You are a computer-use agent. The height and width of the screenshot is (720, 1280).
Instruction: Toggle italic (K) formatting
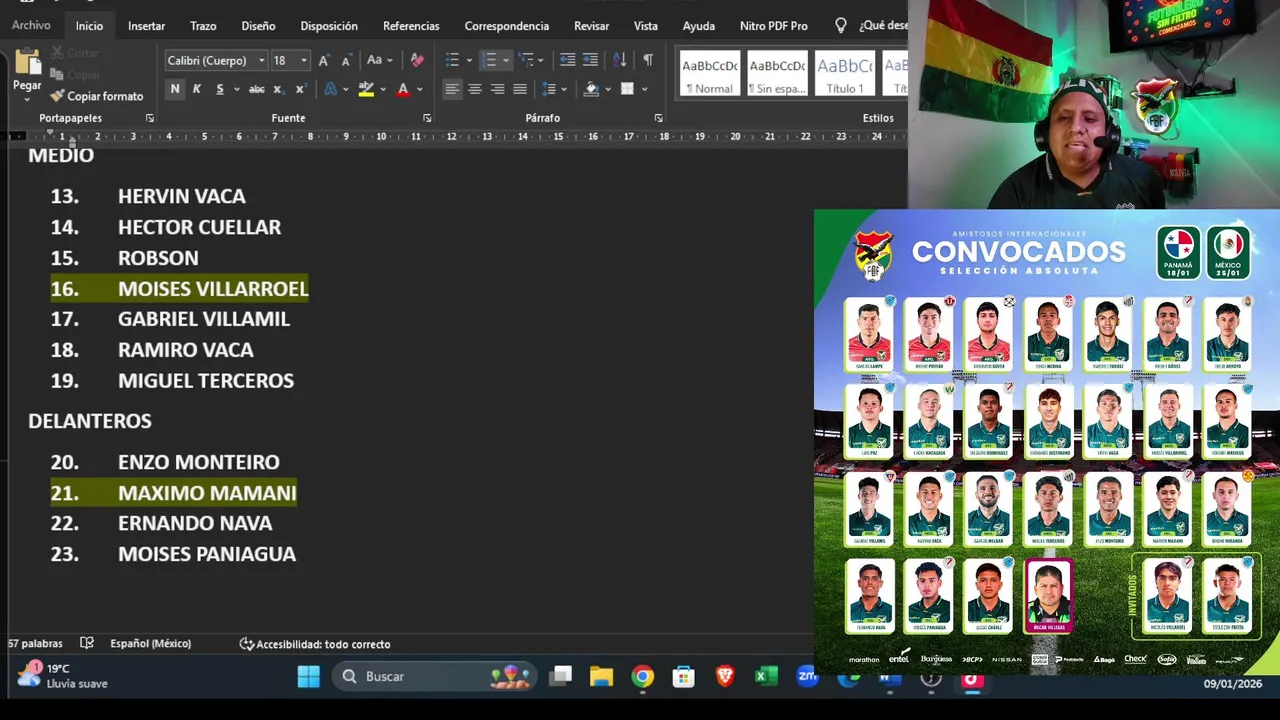pyautogui.click(x=197, y=89)
